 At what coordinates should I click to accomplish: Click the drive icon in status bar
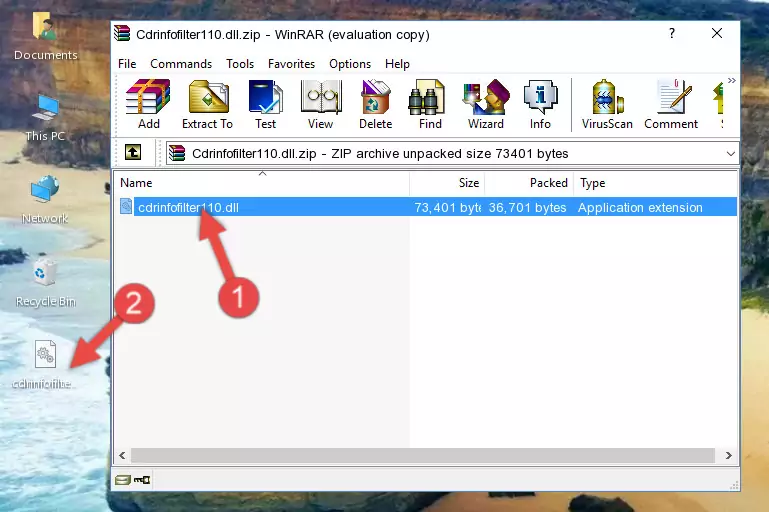coord(123,480)
